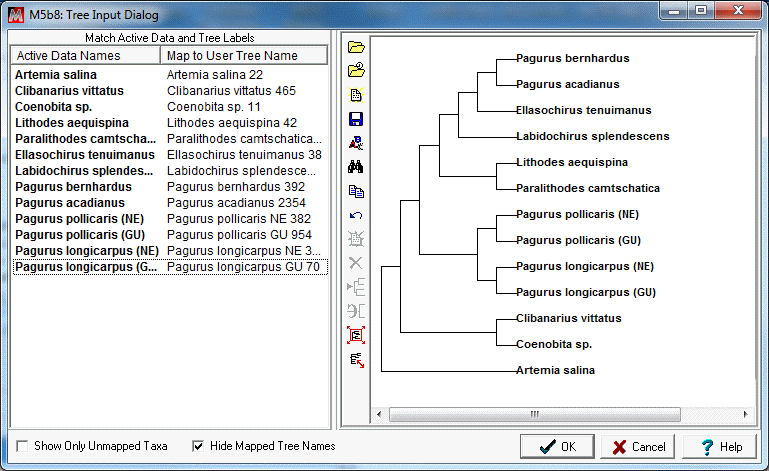Click the mapped name Clibanarius vittatus 465
769x471 pixels.
click(x=231, y=91)
